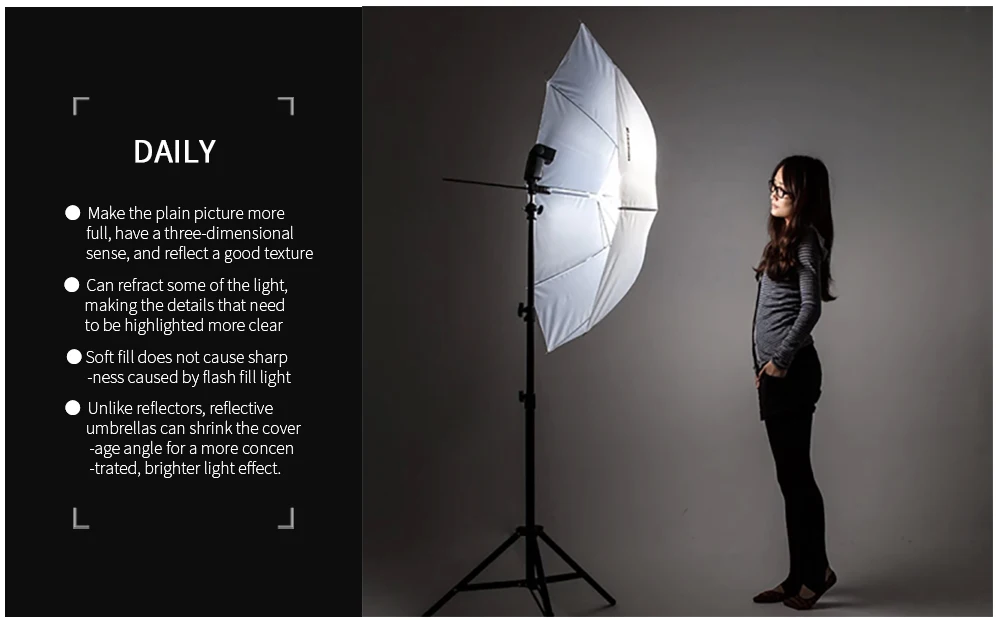Click the umbrella shaft extending left of flash
The width and height of the screenshot is (1000, 618).
[x=485, y=185]
